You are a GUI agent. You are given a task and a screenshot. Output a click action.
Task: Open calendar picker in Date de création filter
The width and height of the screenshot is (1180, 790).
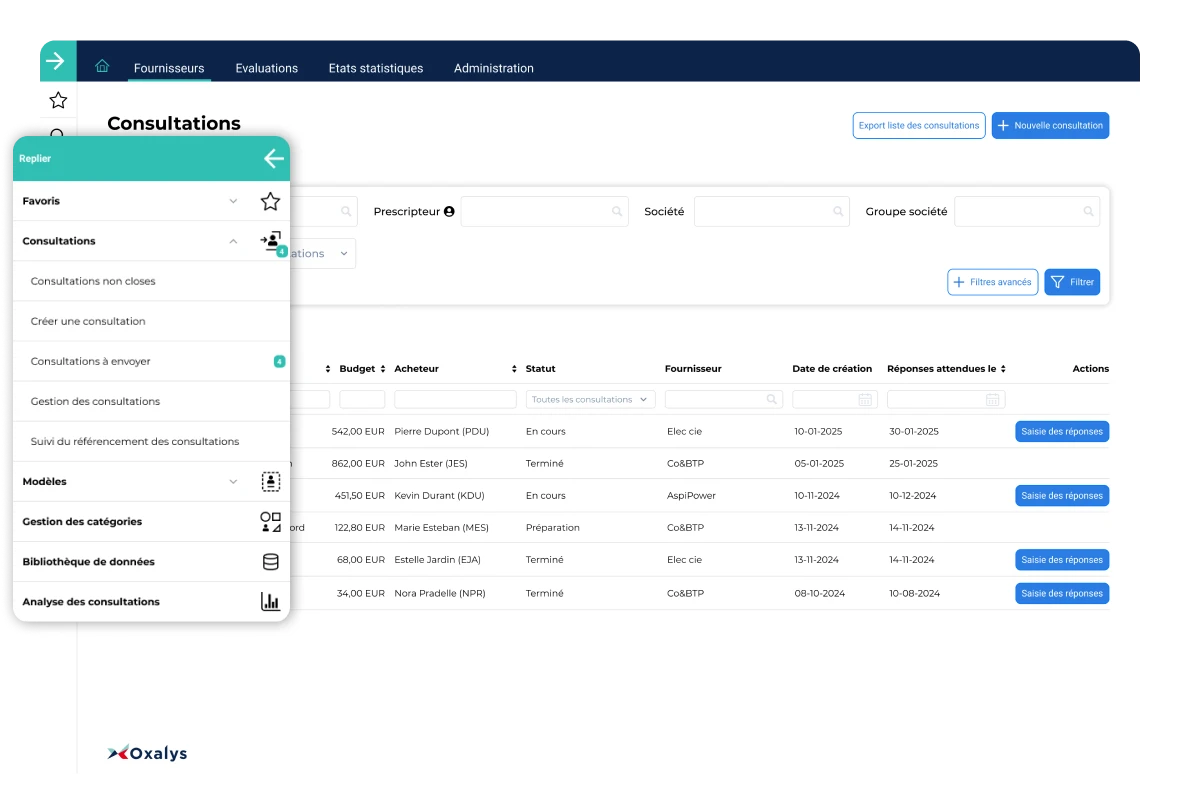click(865, 400)
